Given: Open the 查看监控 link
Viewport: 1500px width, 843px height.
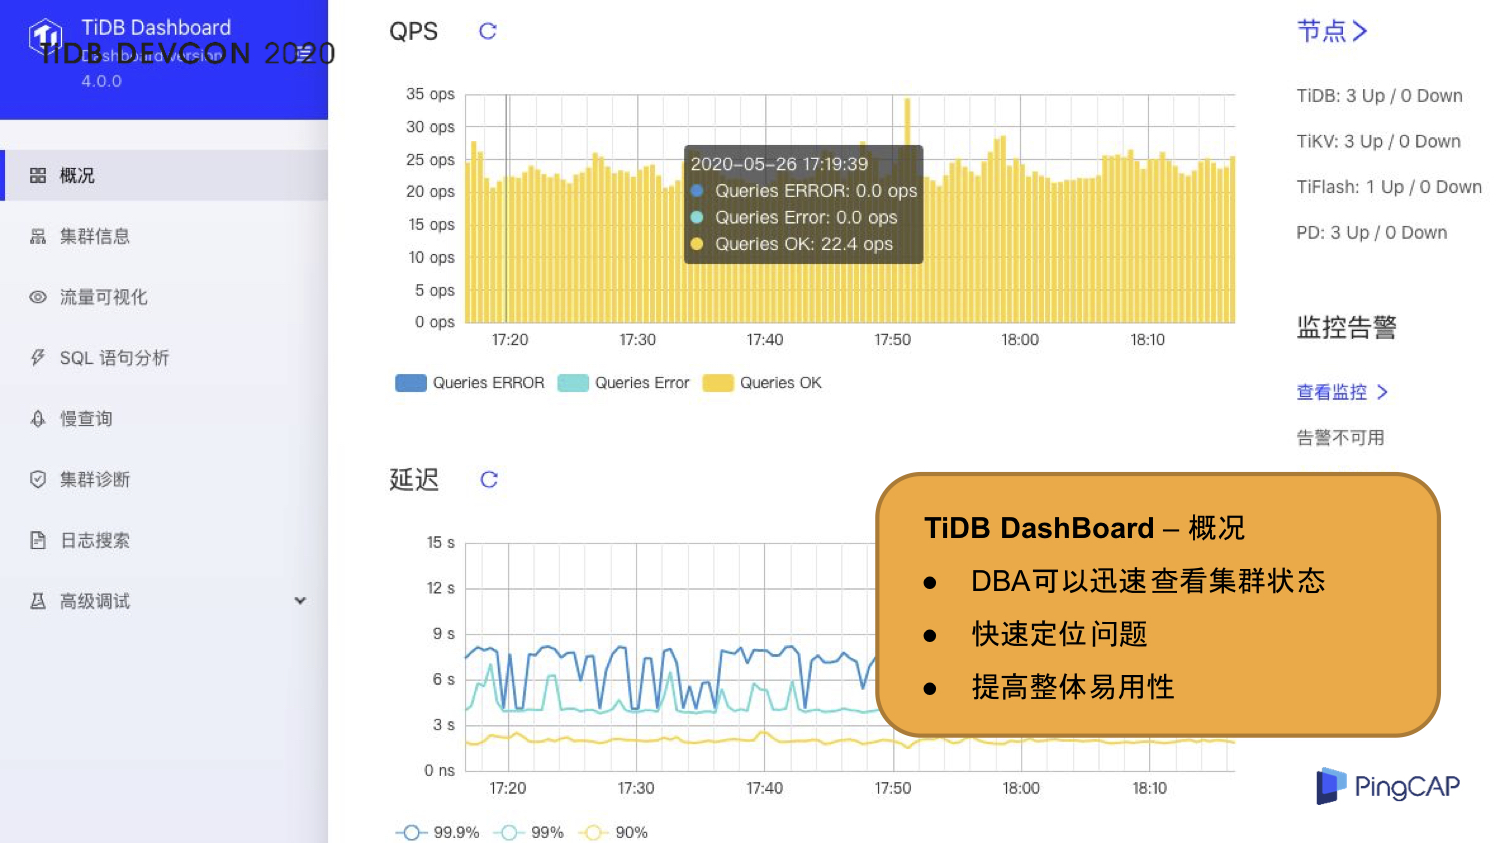Looking at the screenshot, I should [1343, 392].
